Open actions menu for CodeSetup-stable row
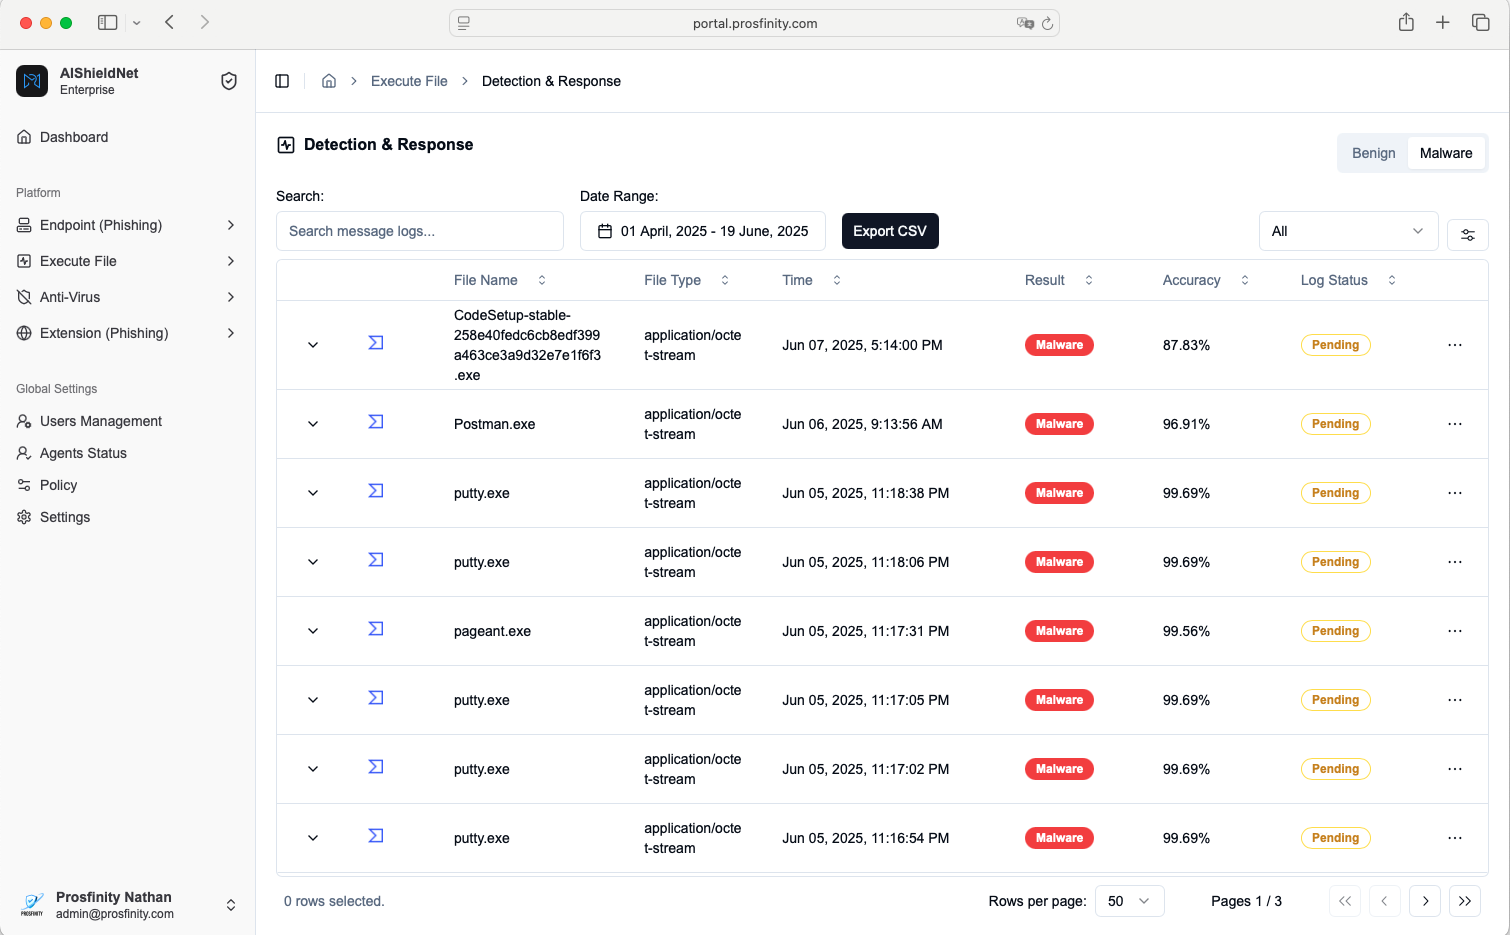Screen dimensions: 1510x935 point(1455,345)
